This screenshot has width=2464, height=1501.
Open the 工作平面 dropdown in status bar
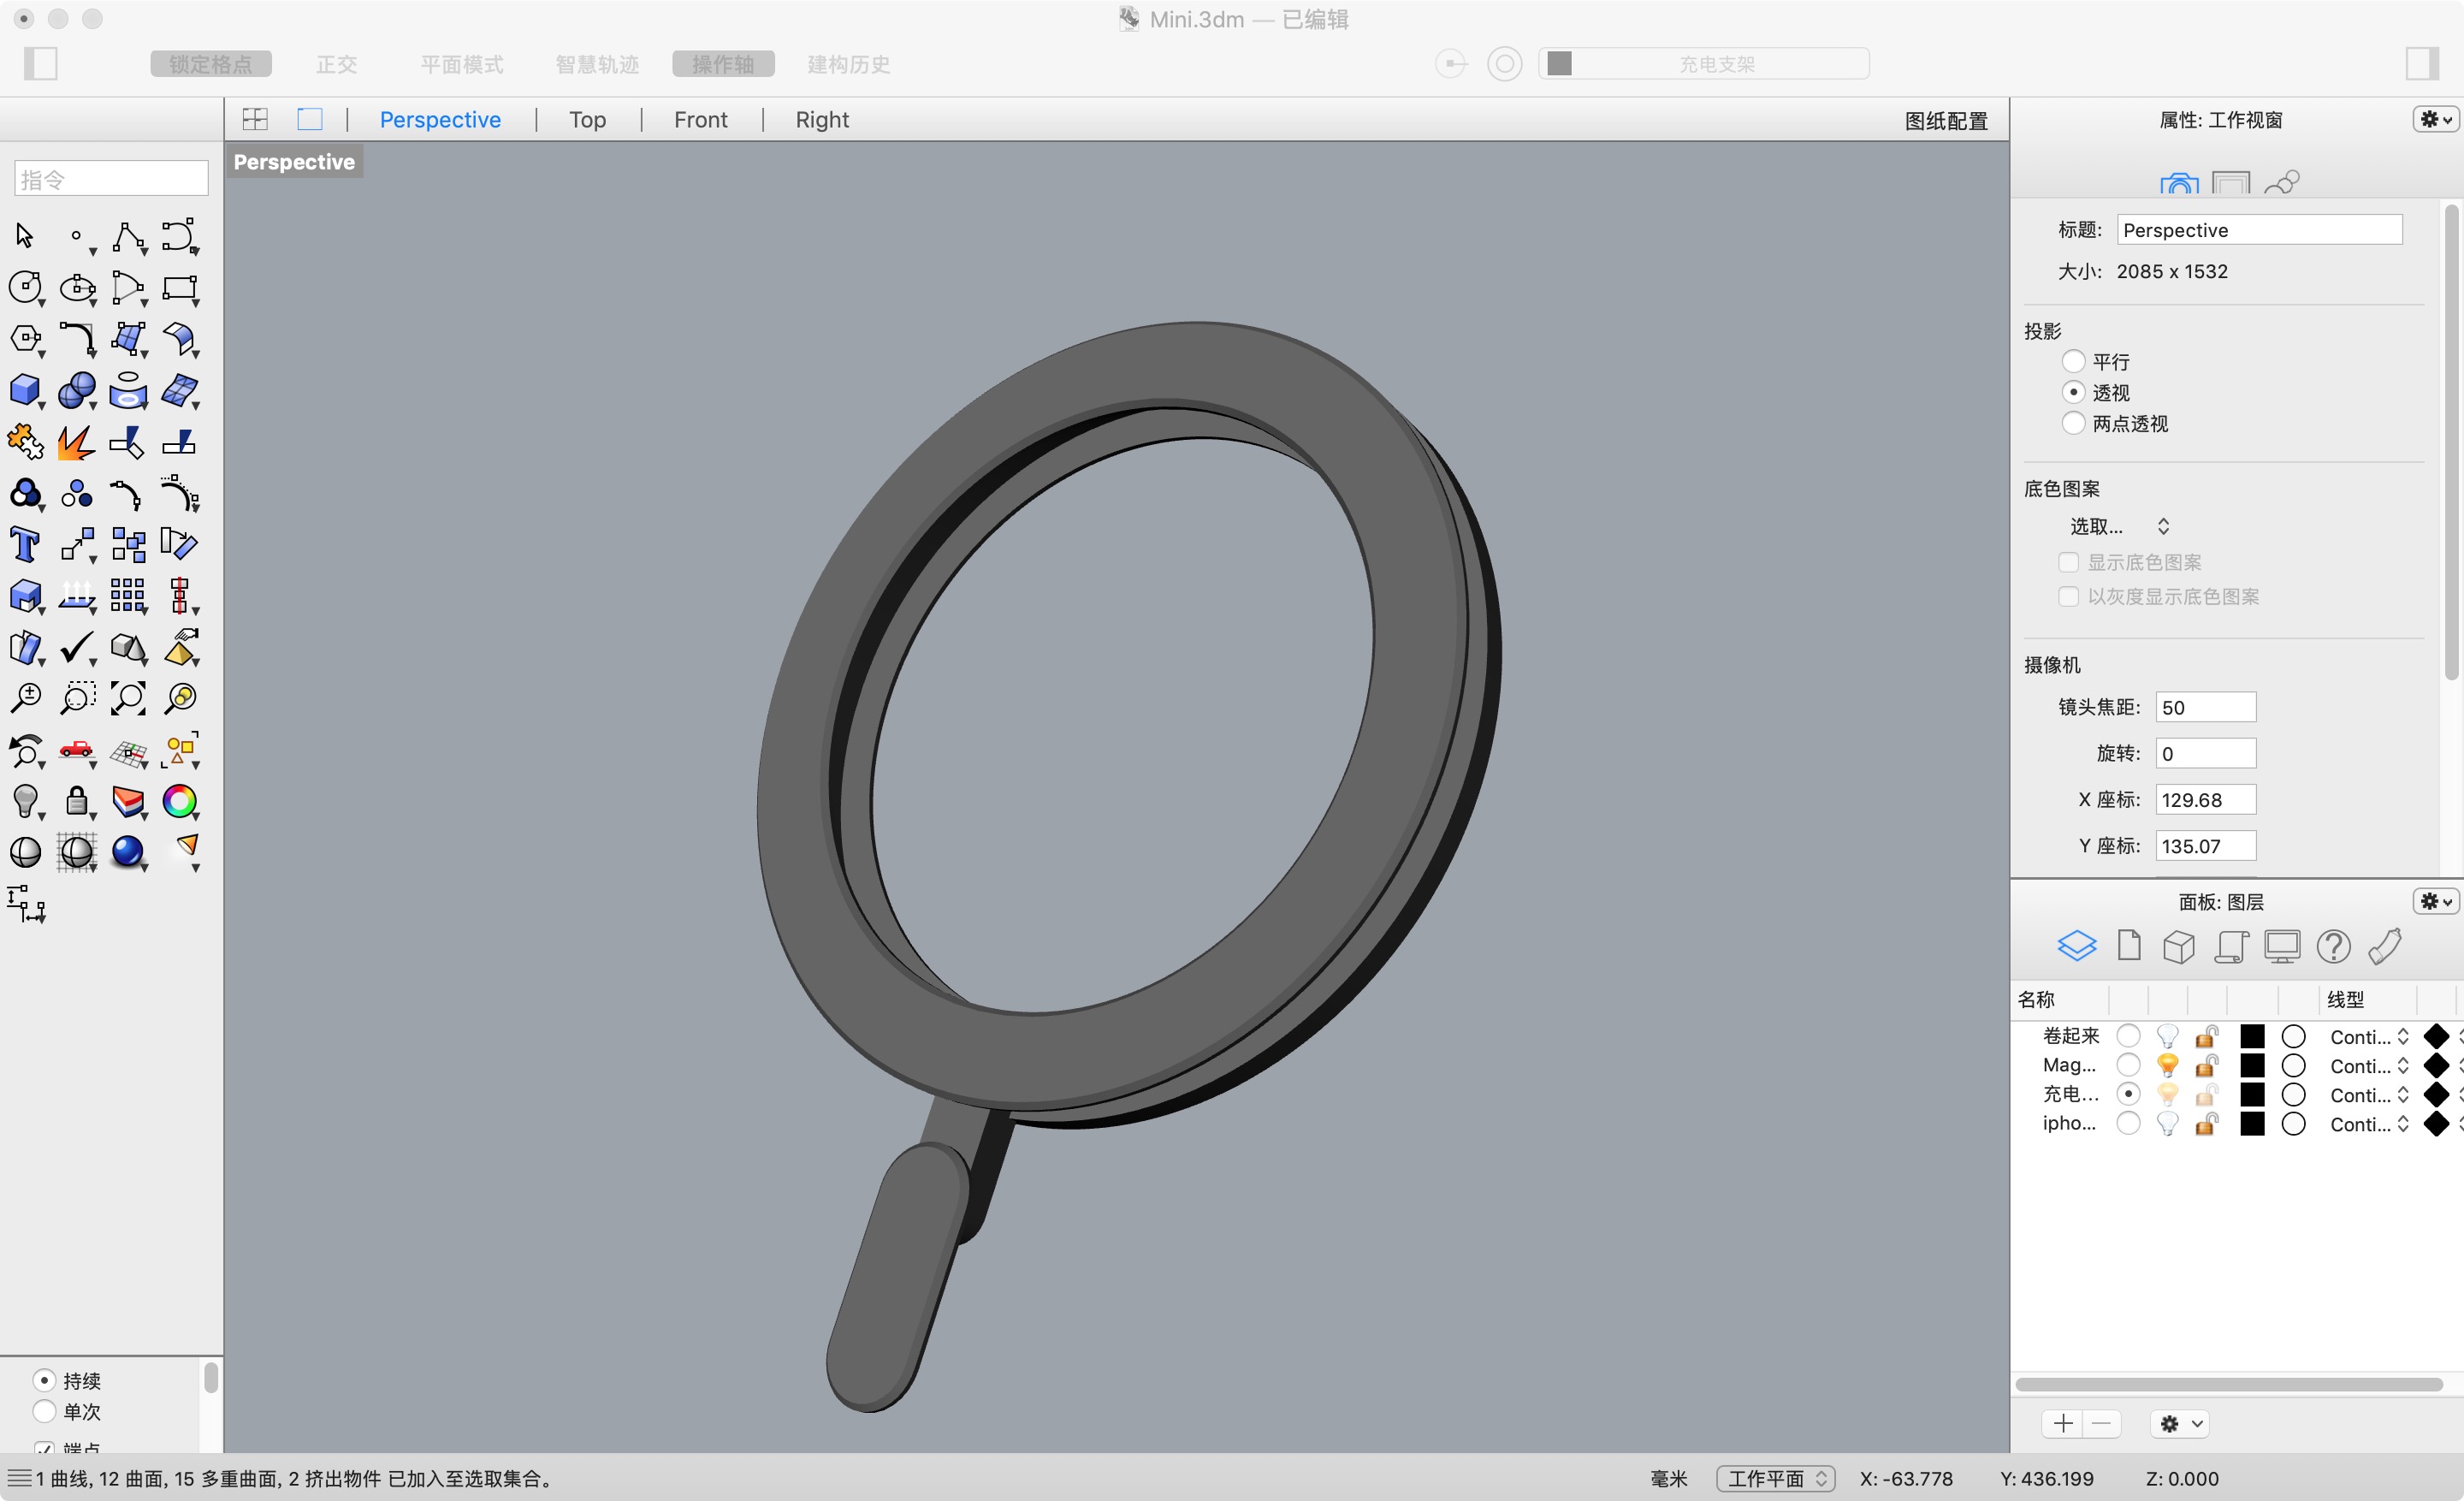[1775, 1478]
